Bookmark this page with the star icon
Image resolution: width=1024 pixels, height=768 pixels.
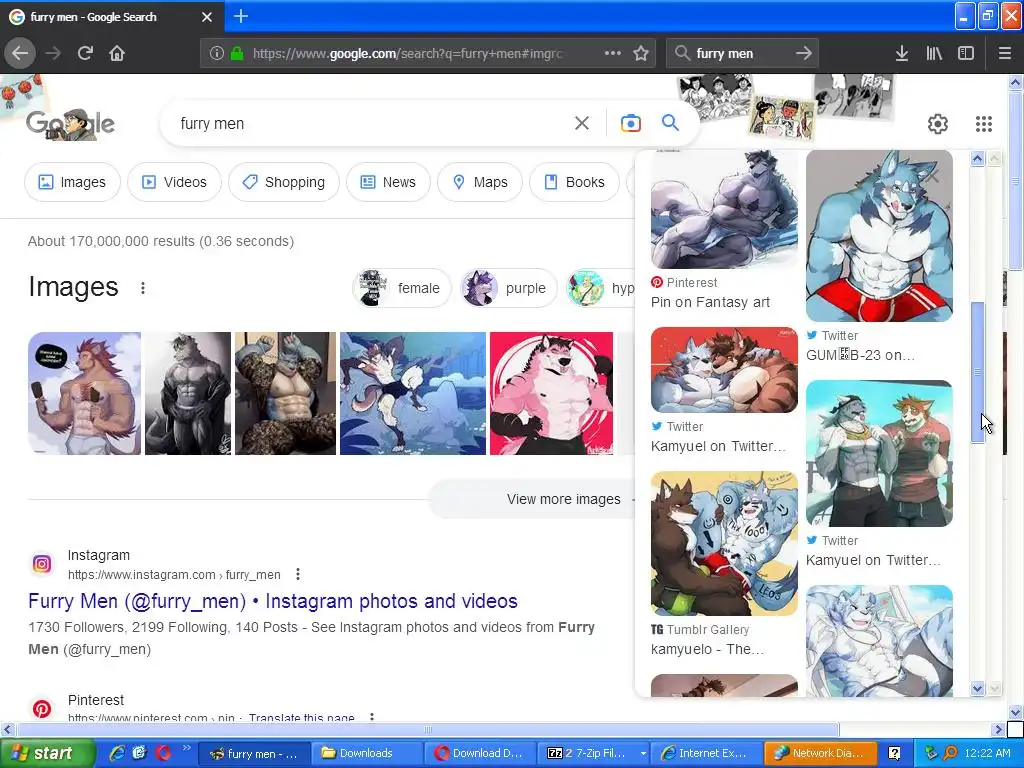[641, 53]
